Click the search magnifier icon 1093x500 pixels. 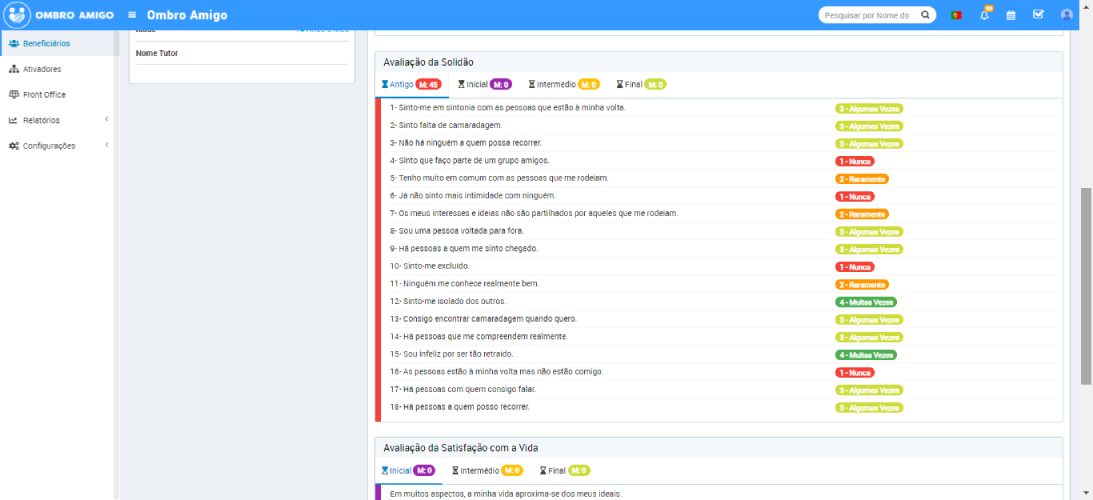pos(925,15)
